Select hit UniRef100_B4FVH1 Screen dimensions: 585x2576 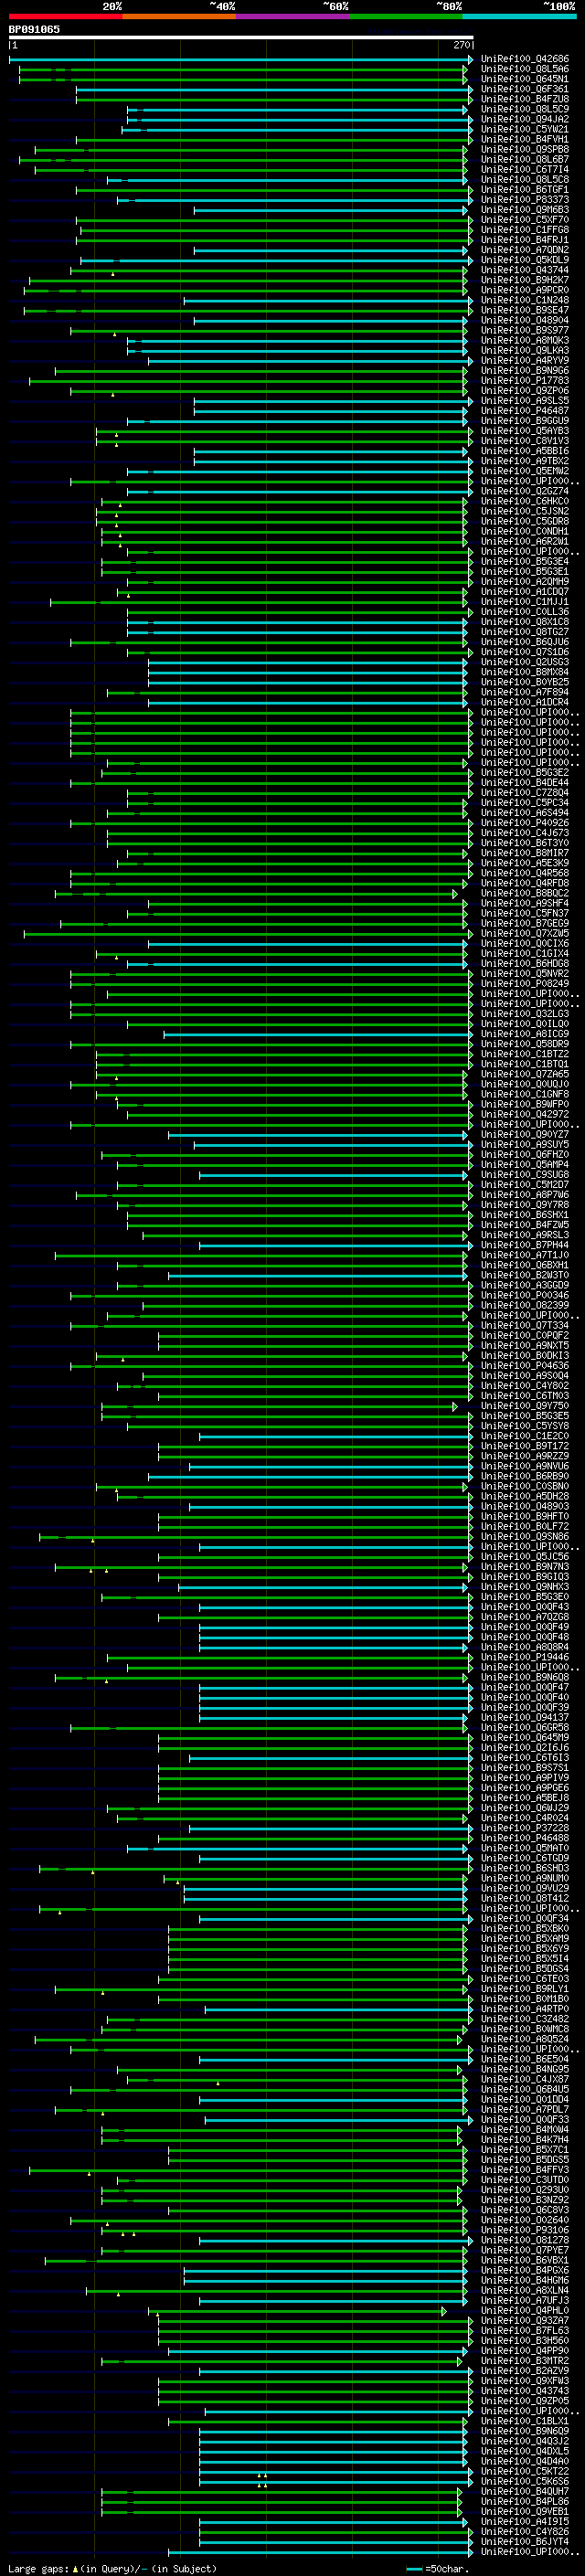tap(525, 139)
